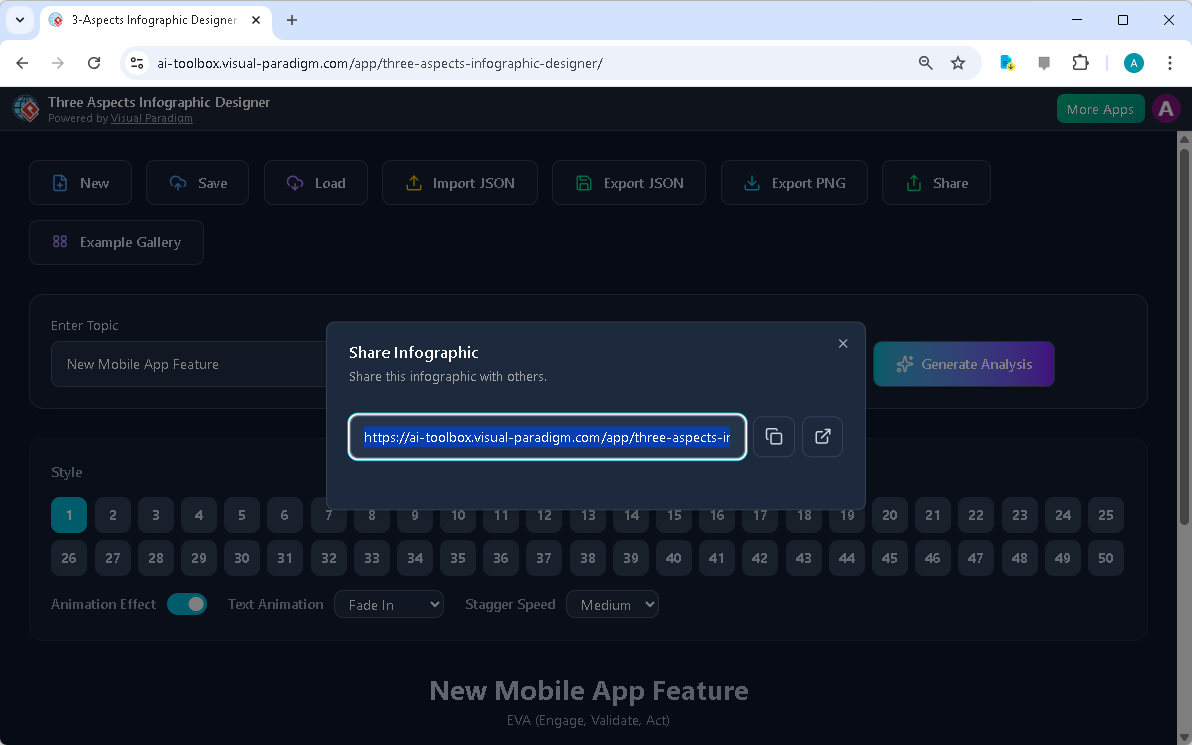Click the copy link icon in Share dialog
Screen dimensions: 1192x745
[774, 437]
